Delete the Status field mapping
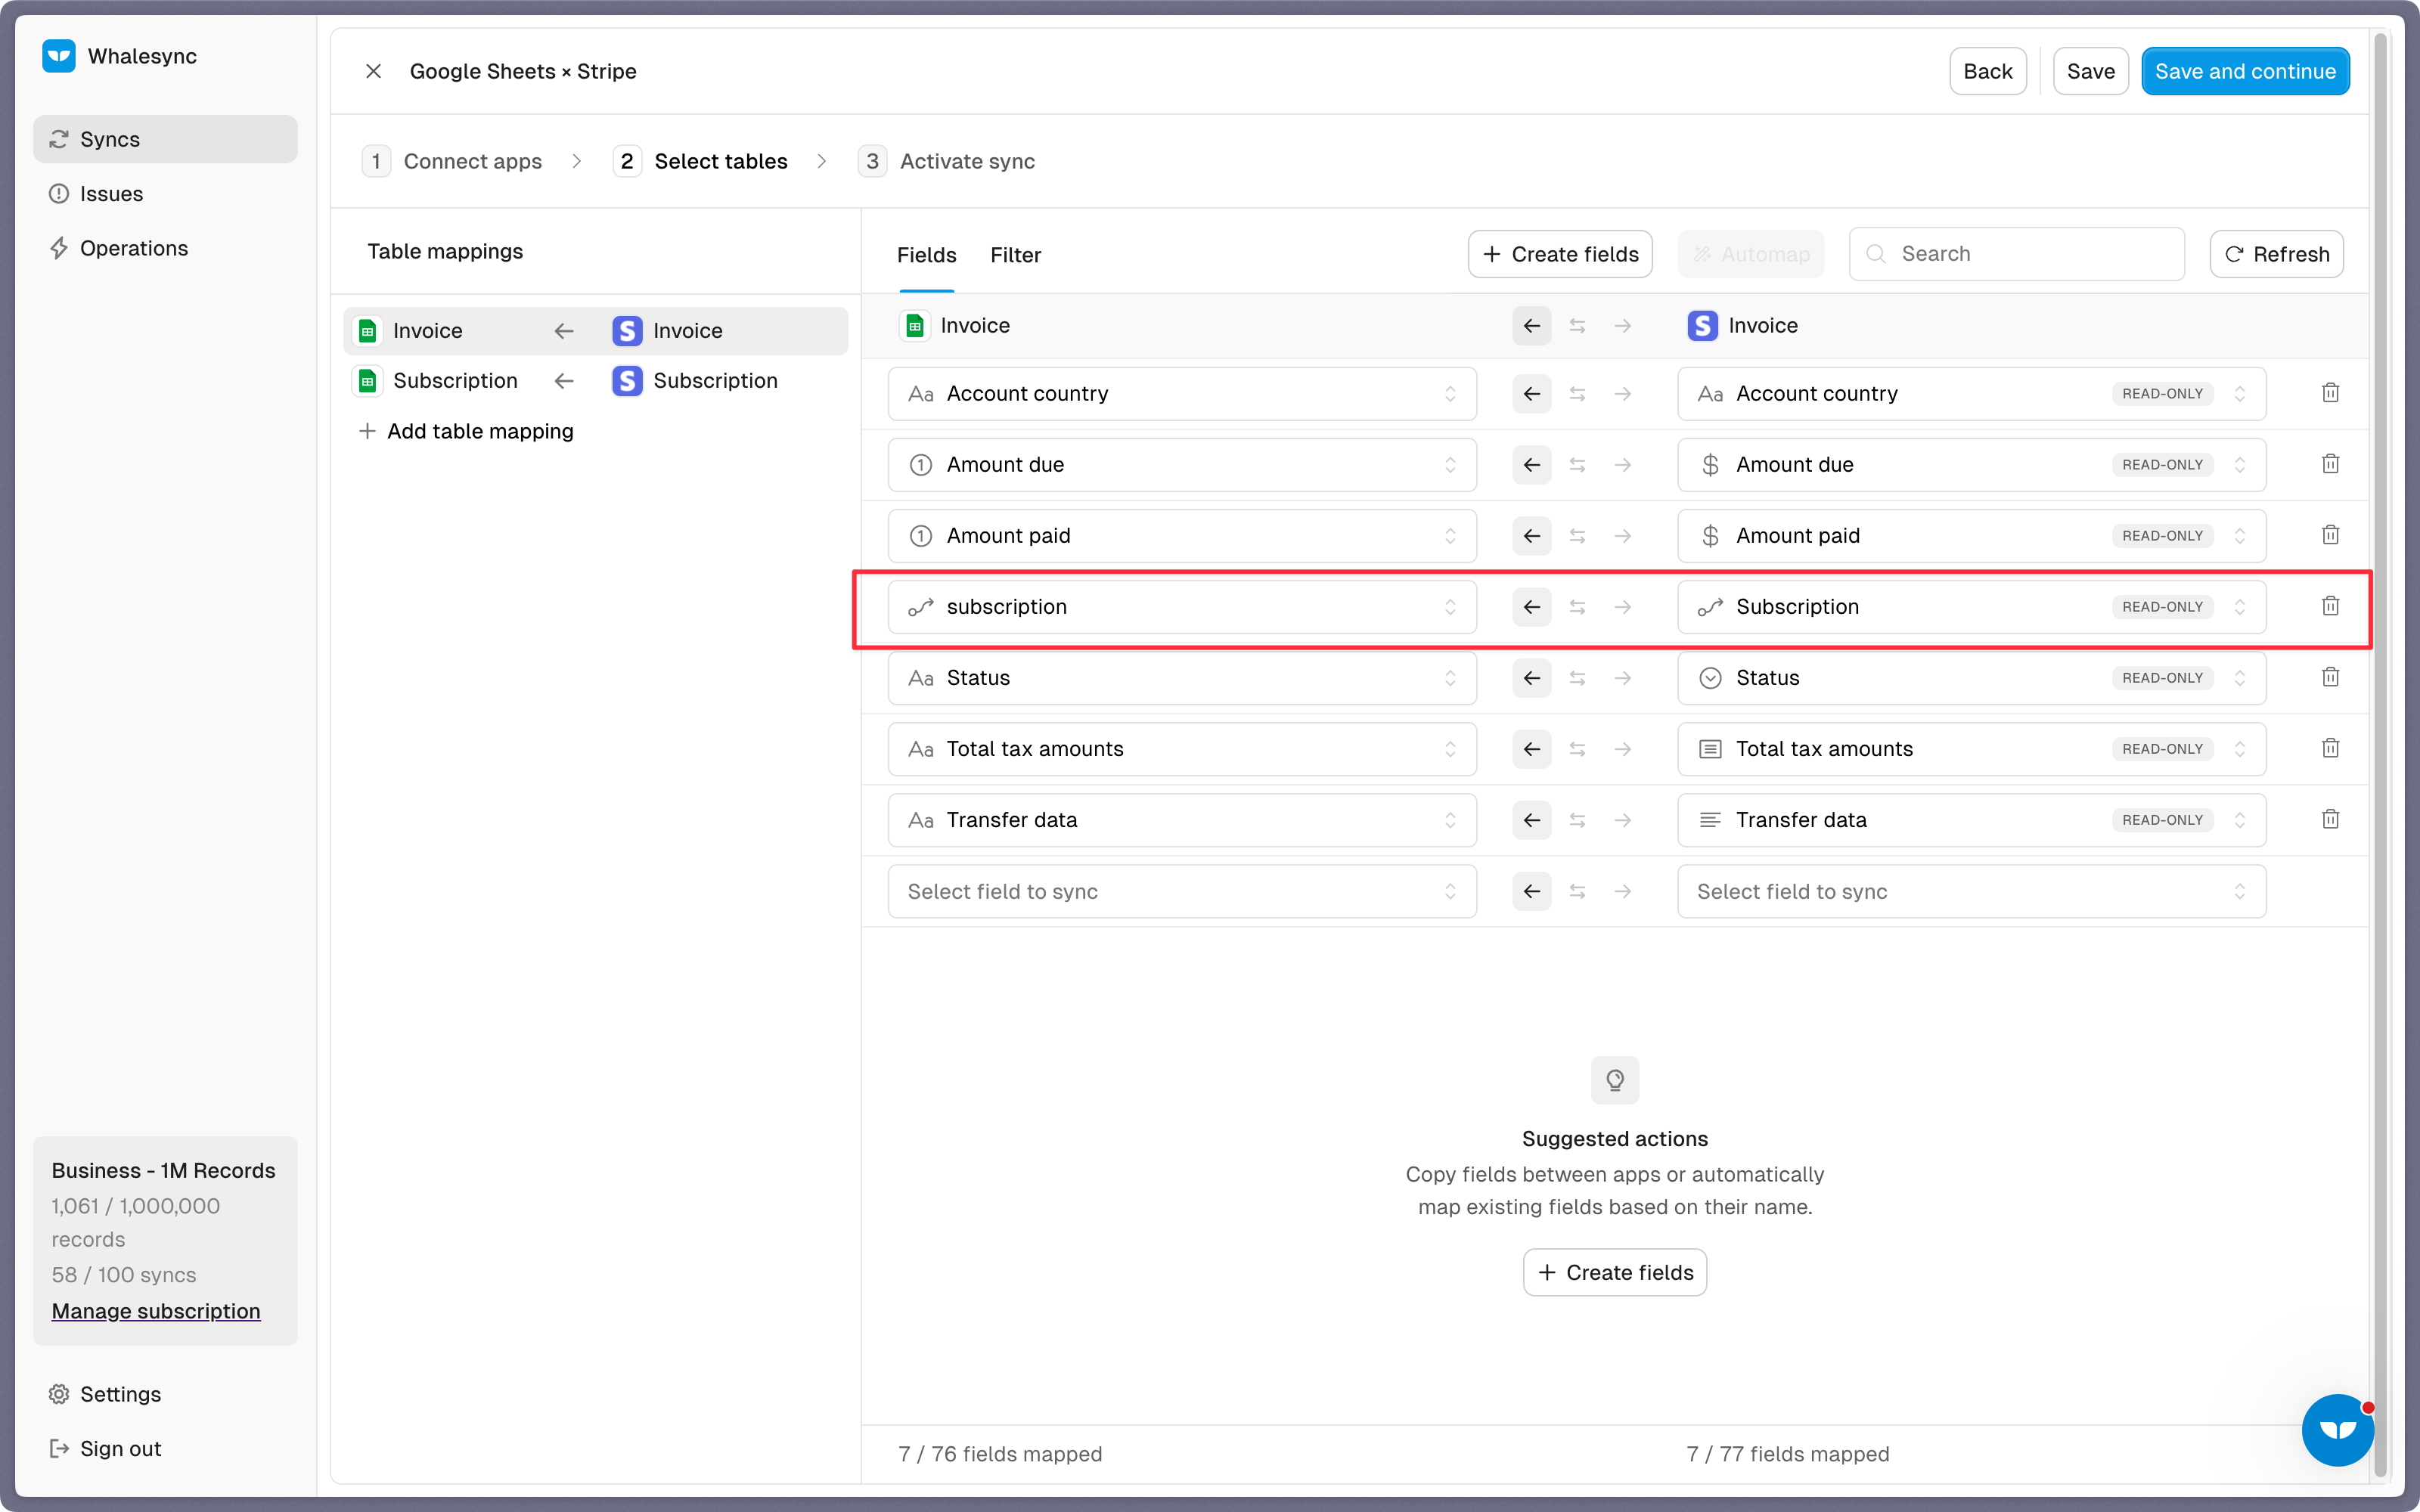This screenshot has height=1512, width=2420. 2330,677
